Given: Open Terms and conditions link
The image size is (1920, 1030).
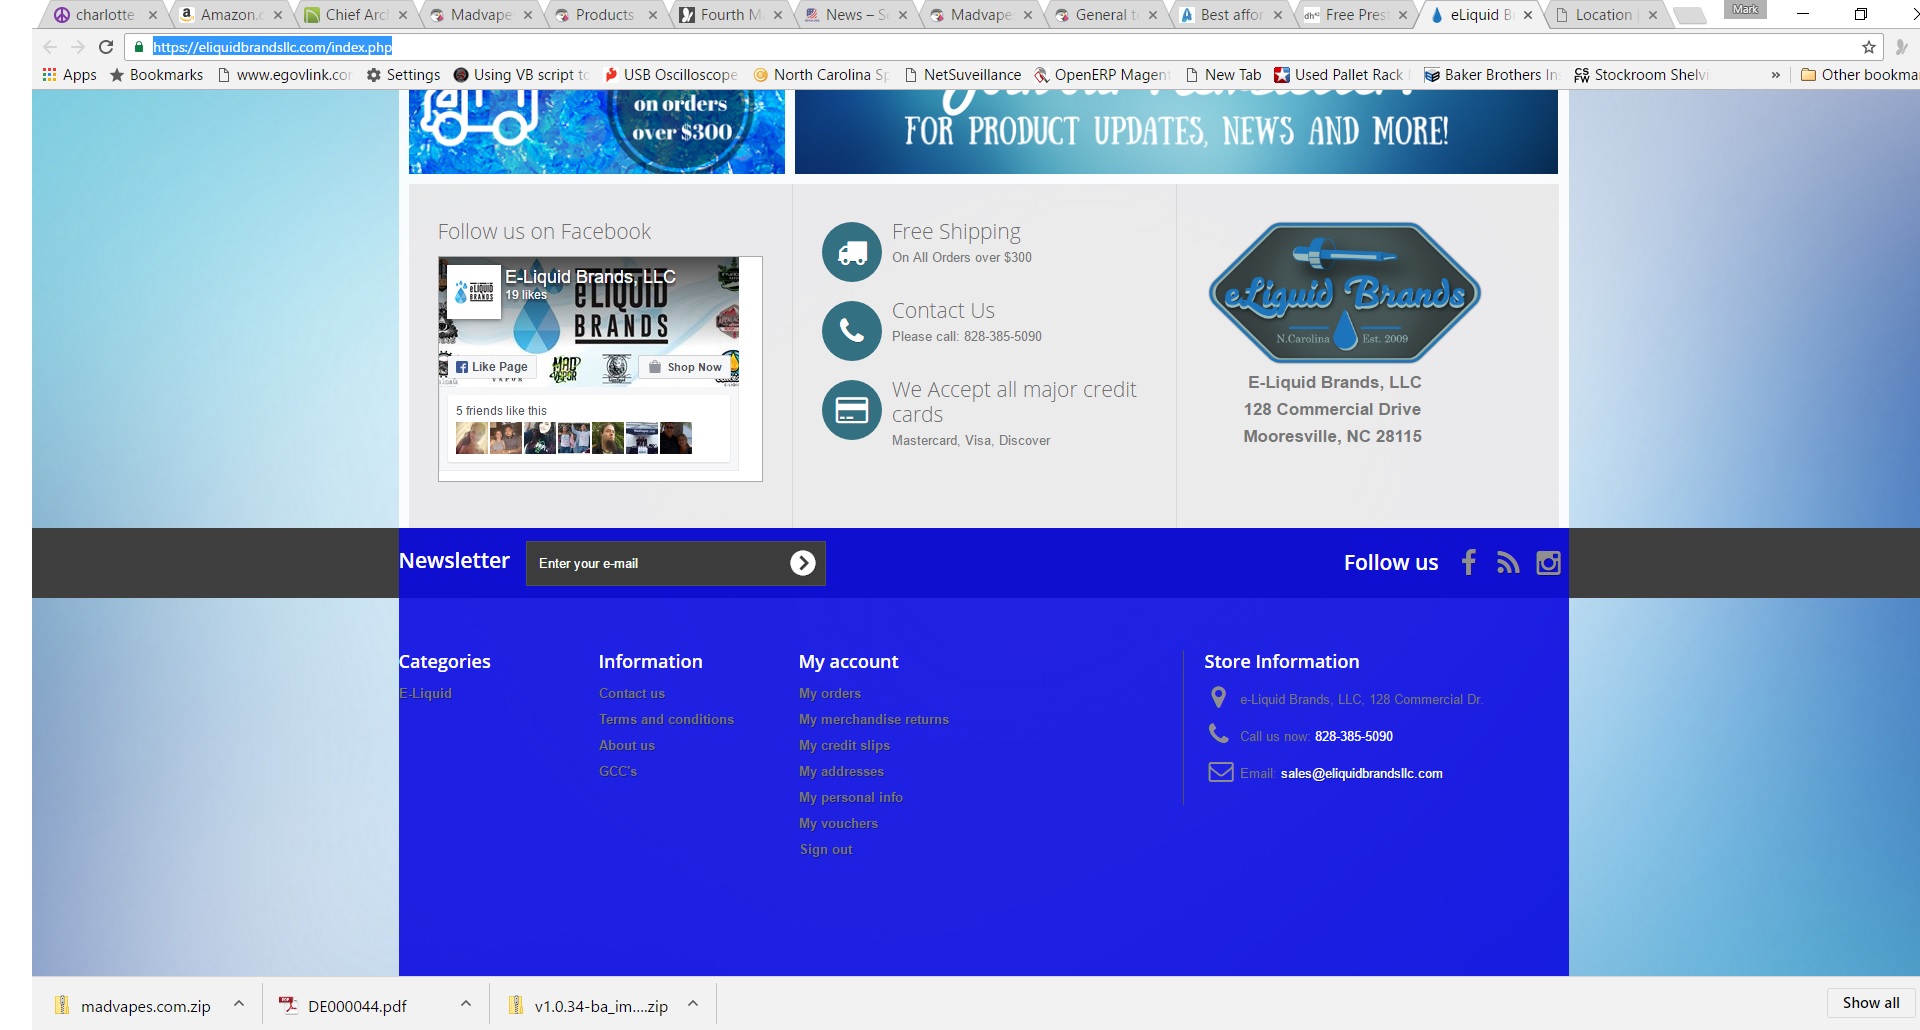Looking at the screenshot, I should (x=666, y=719).
